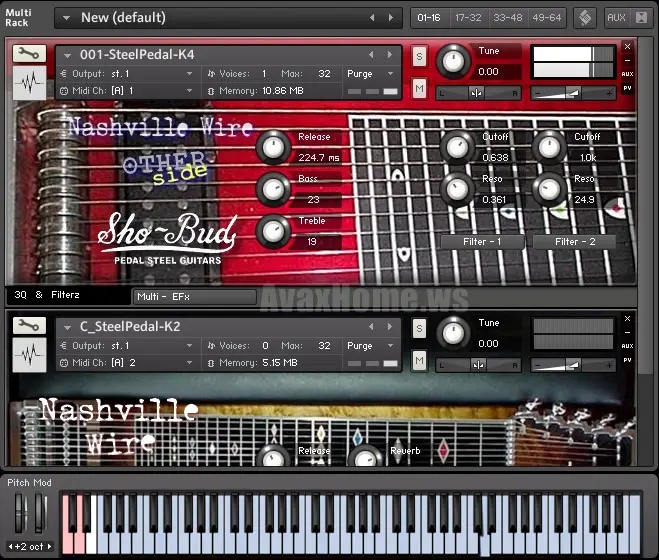Screen dimensions: 659x560
Task: Click the waveform icon of C_SteelPedal-K2
Action: tap(29, 355)
